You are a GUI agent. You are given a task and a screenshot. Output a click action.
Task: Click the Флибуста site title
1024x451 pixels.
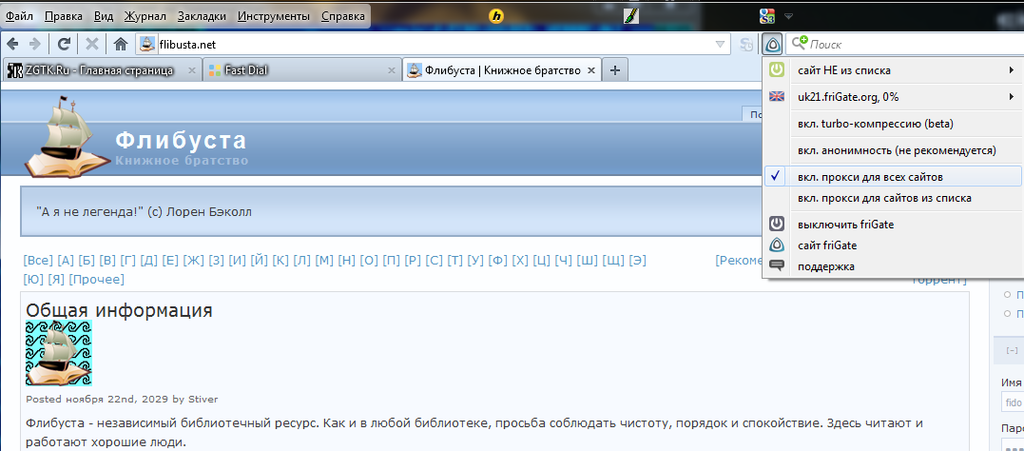click(181, 140)
